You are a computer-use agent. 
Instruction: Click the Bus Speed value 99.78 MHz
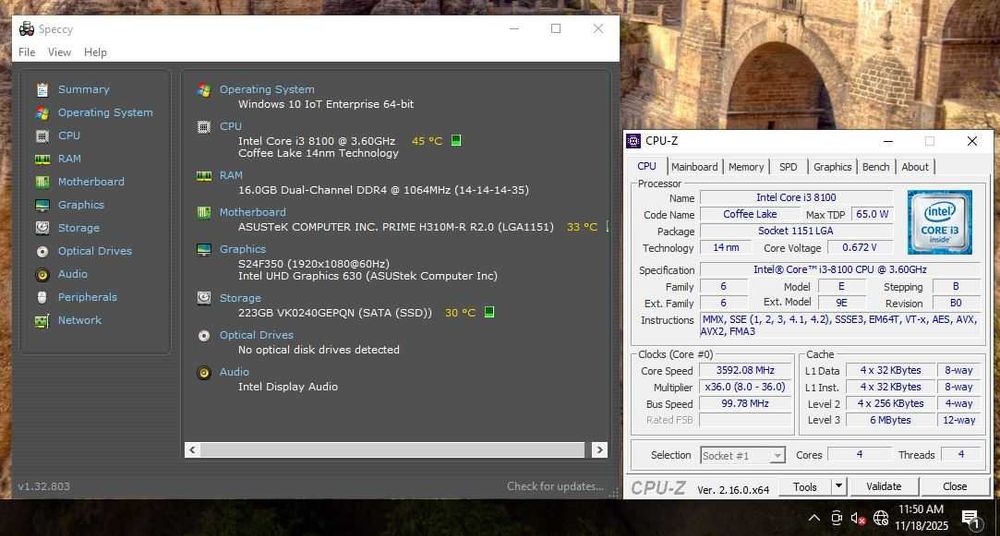[x=745, y=404]
